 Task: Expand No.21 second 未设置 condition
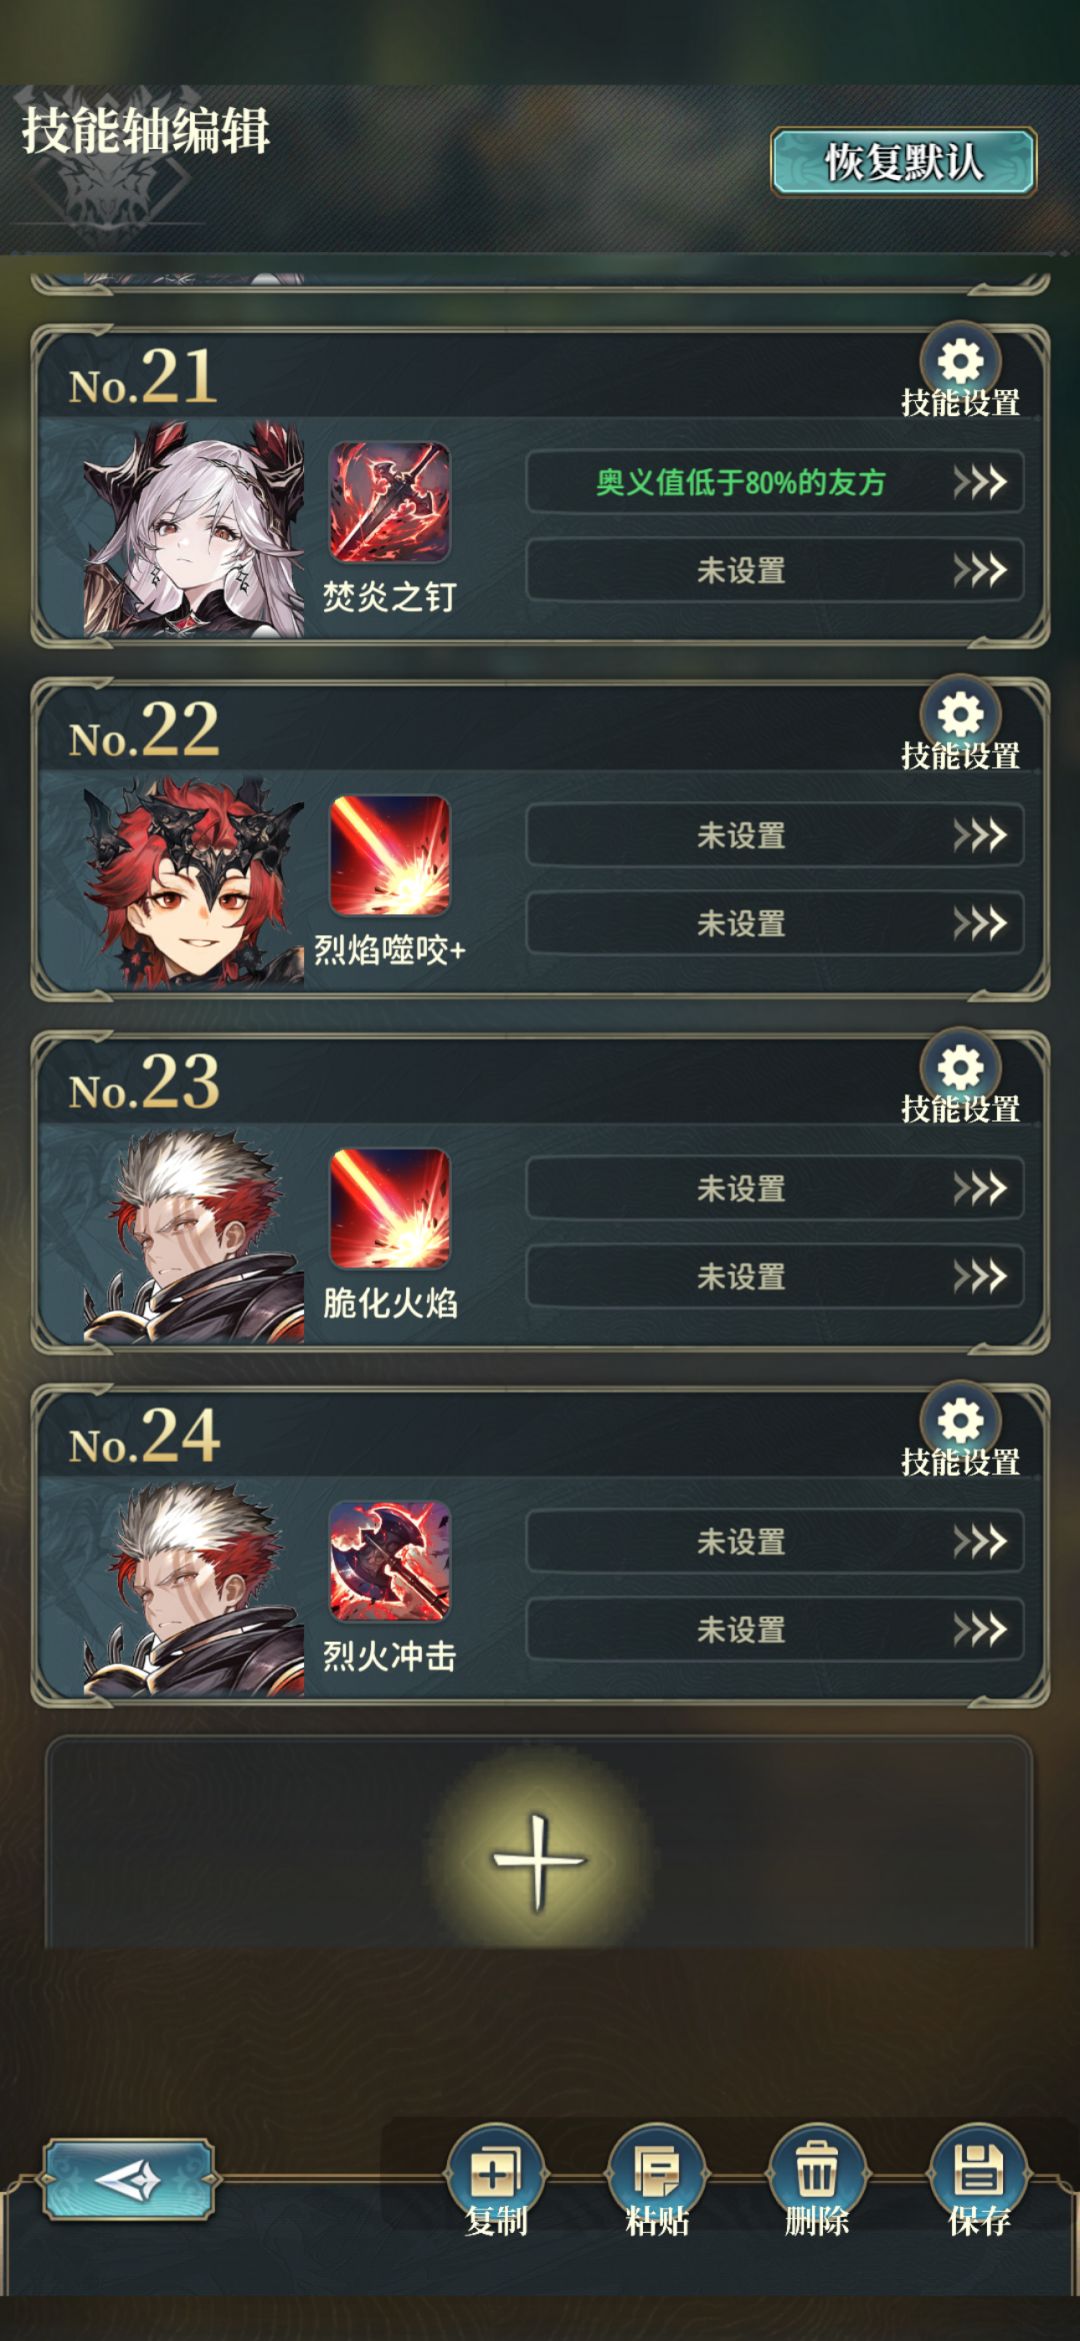pyautogui.click(x=775, y=570)
